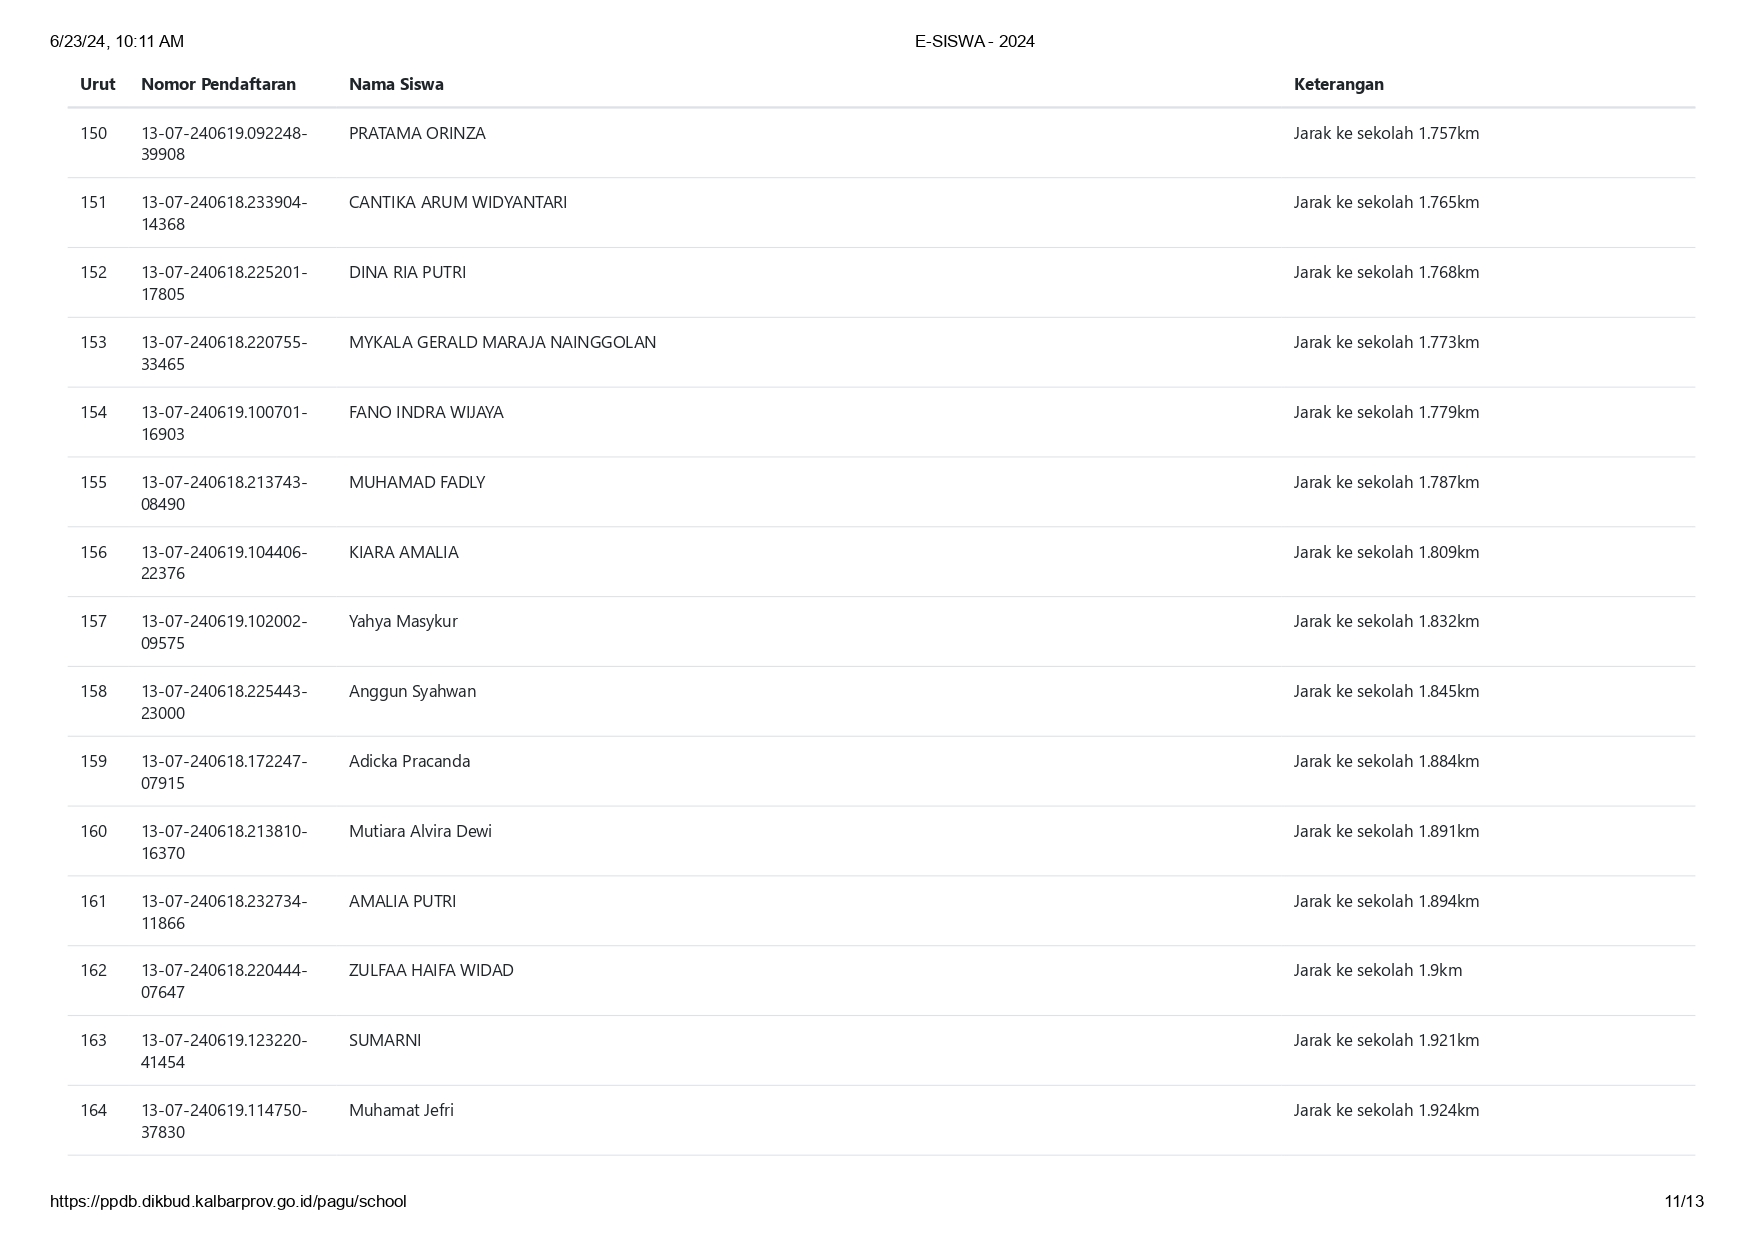This screenshot has height=1240, width=1754.
Task: Click order number 164
Action: pos(93,1110)
